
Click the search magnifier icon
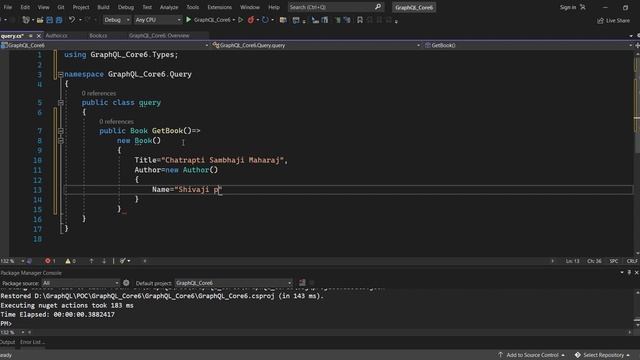tap(378, 7)
